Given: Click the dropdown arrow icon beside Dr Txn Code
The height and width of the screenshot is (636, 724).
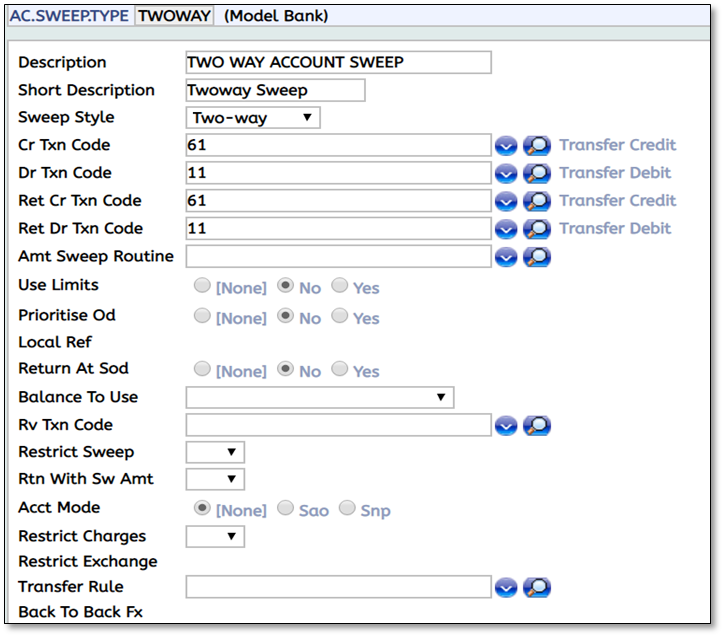Looking at the screenshot, I should (x=506, y=173).
